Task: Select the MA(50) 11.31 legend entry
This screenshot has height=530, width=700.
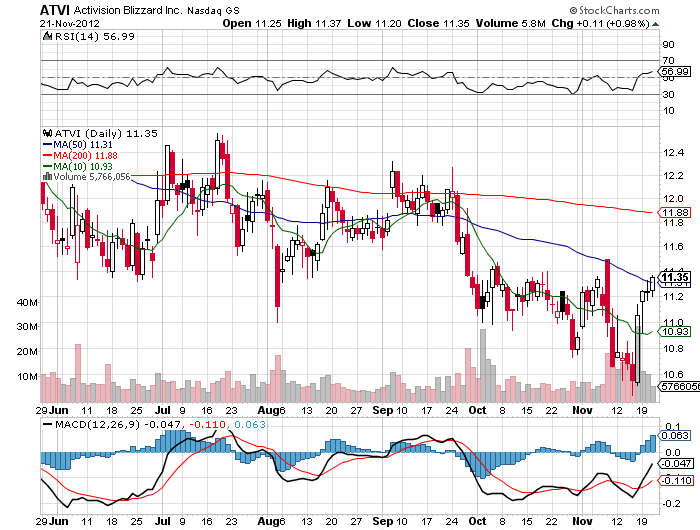Action: (78, 145)
